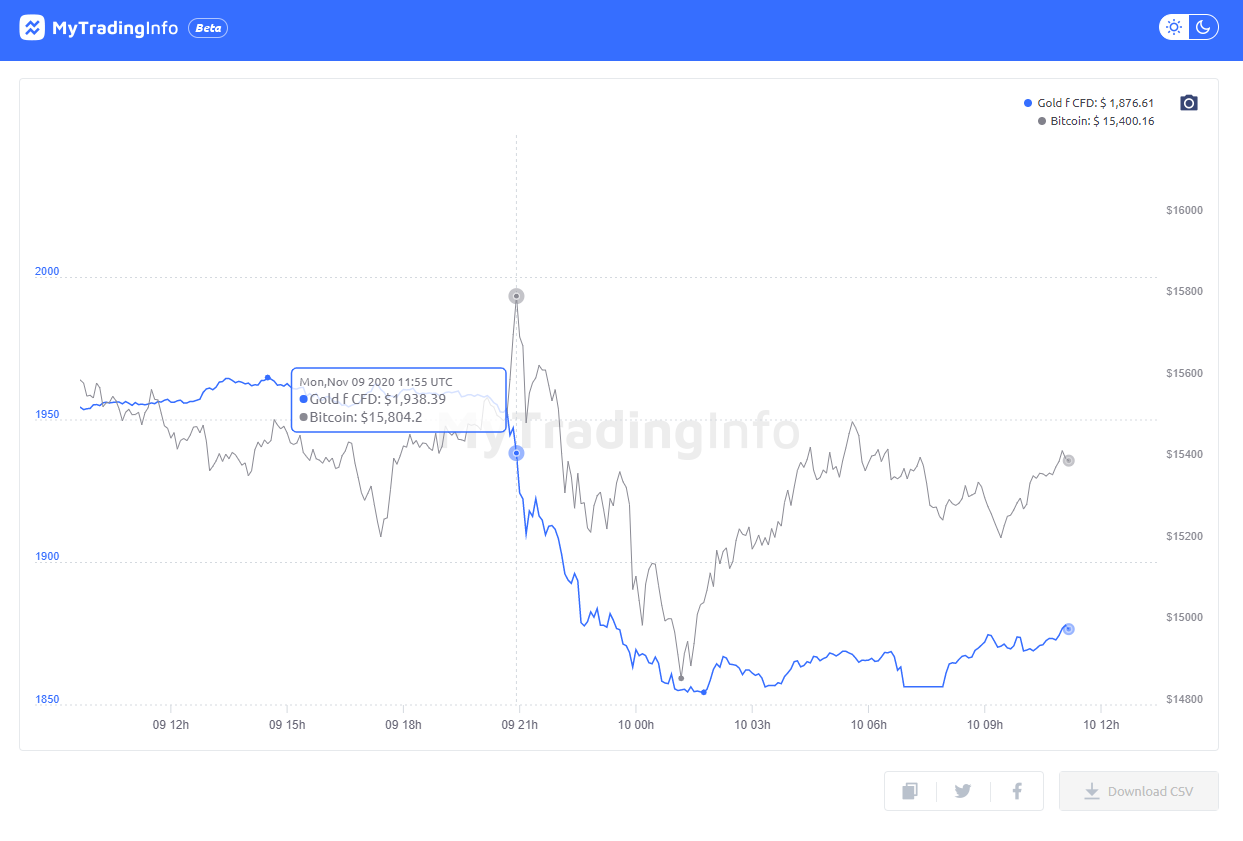The width and height of the screenshot is (1243, 841).
Task: Click Bitcoin peak marker at $15,804
Action: 516,296
